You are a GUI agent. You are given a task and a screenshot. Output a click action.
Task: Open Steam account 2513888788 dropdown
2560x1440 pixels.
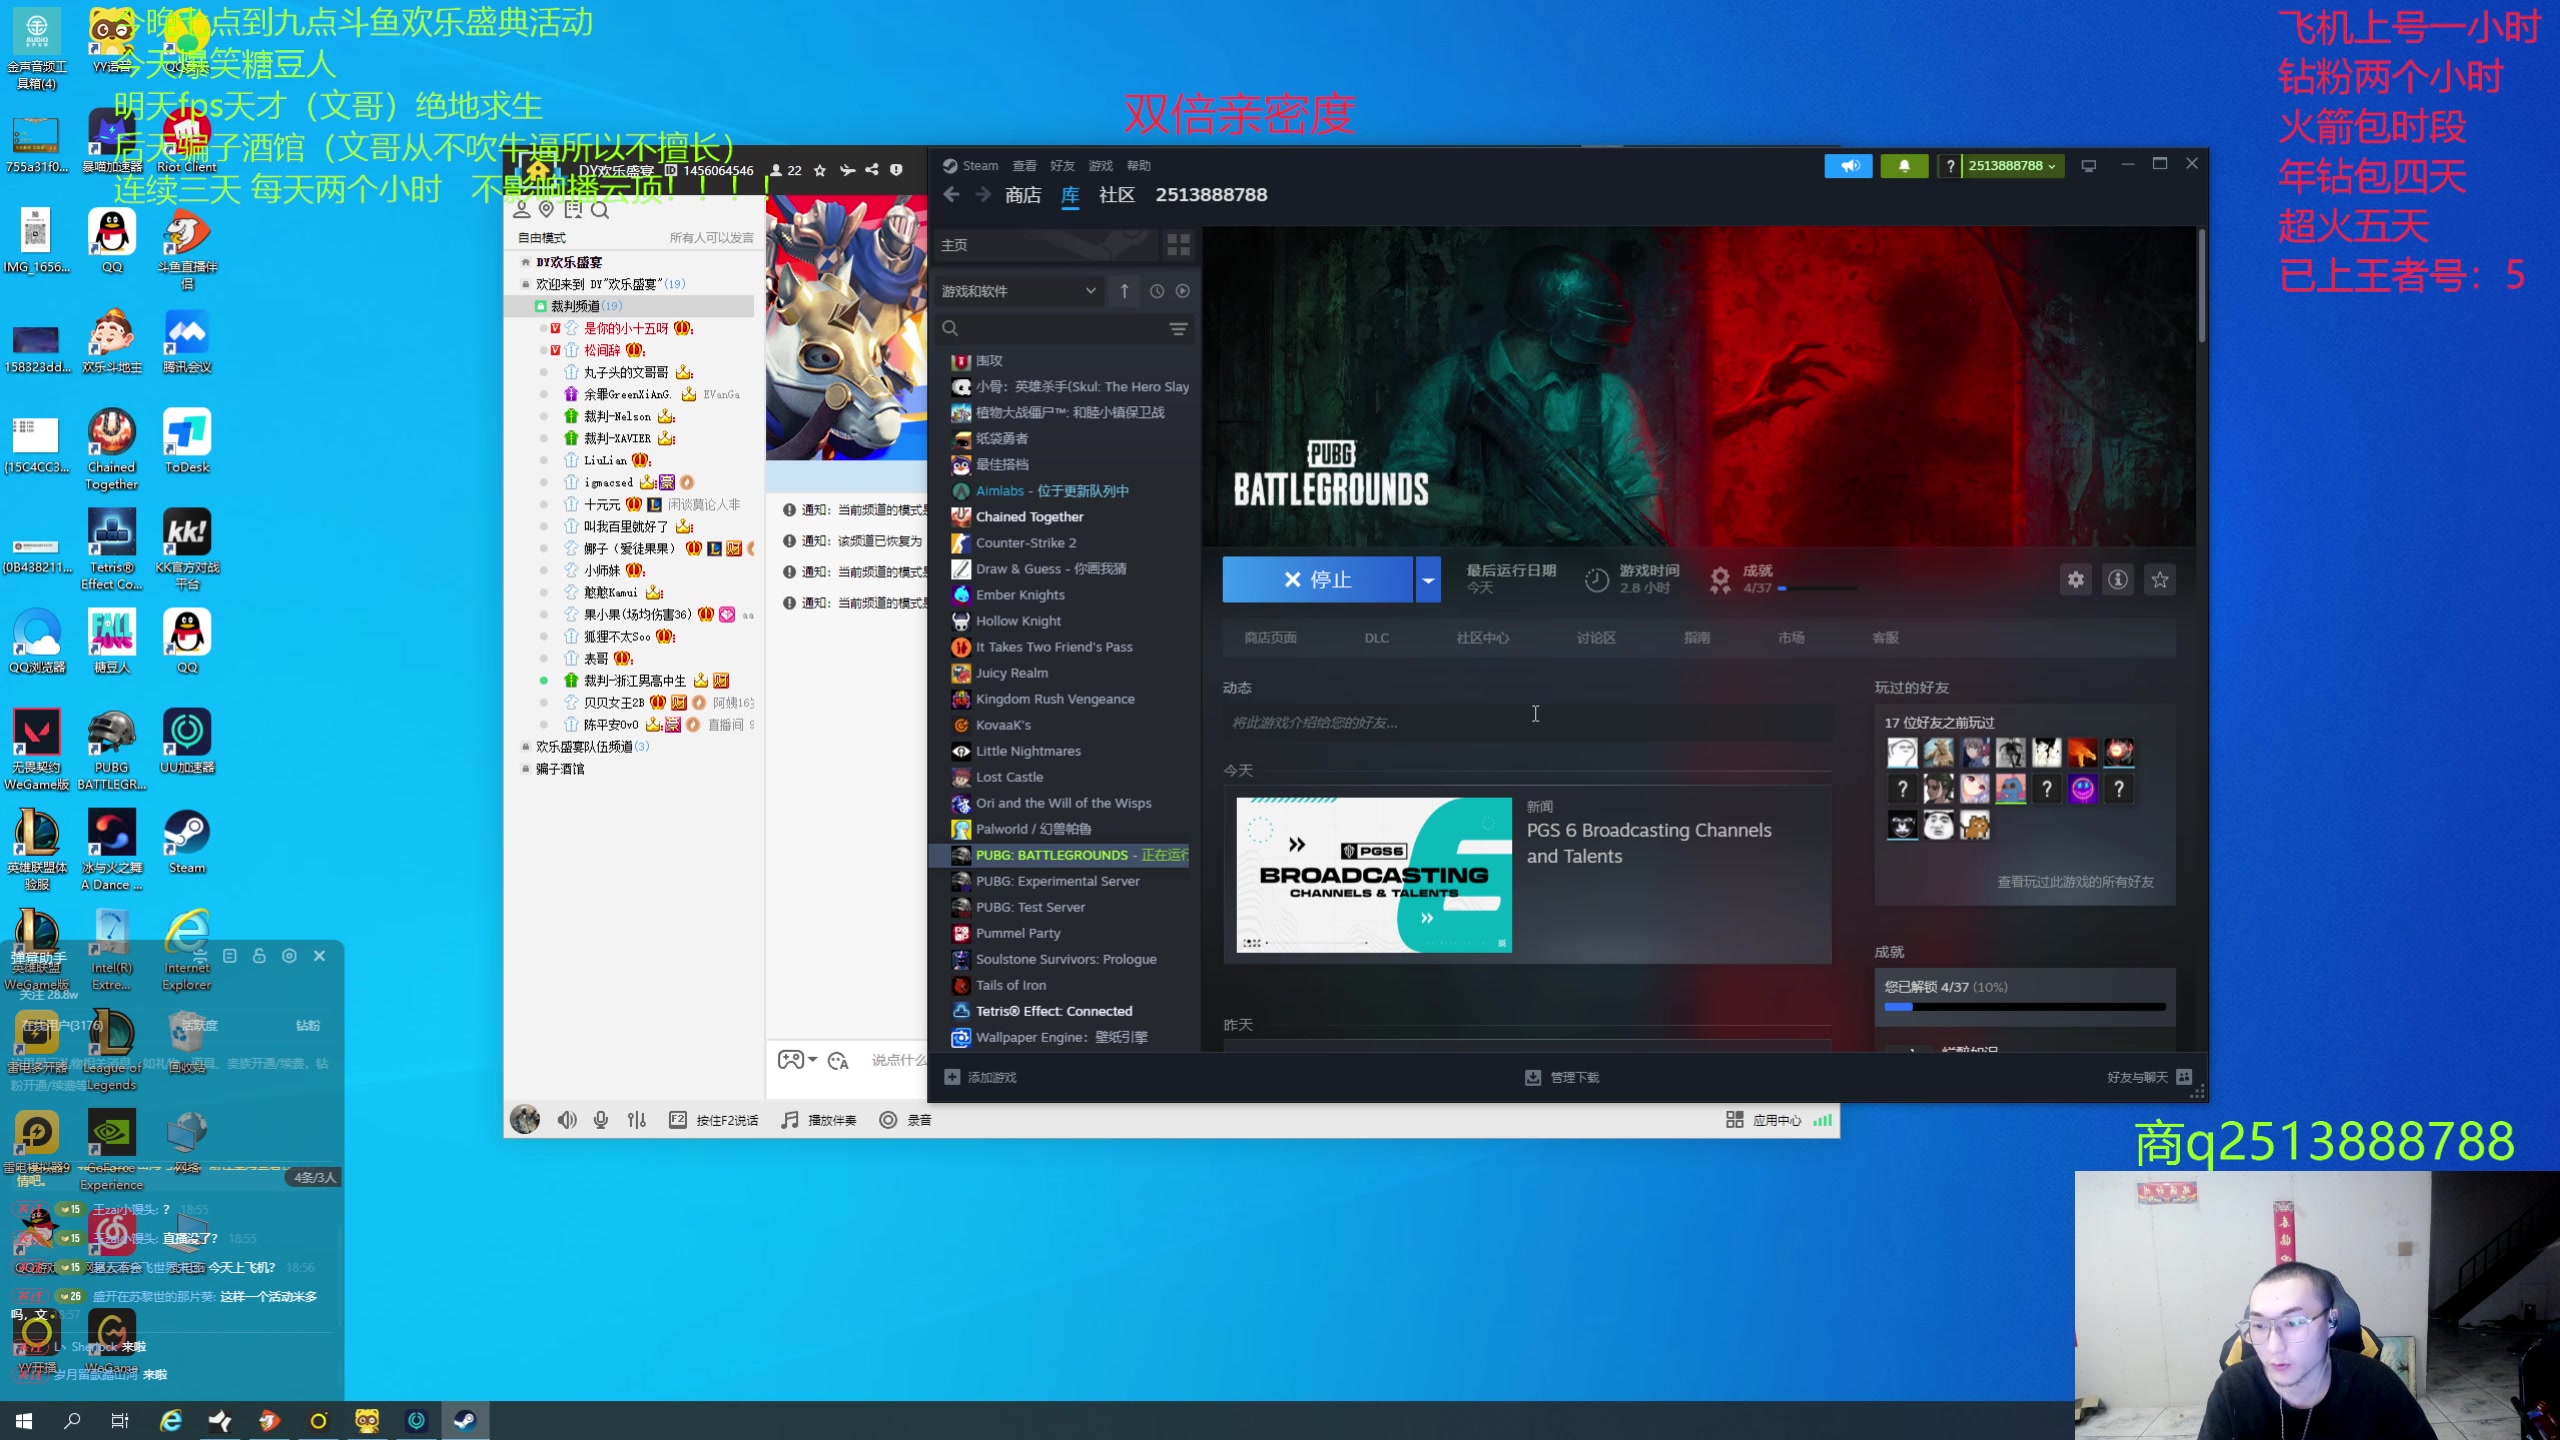click(x=2012, y=166)
